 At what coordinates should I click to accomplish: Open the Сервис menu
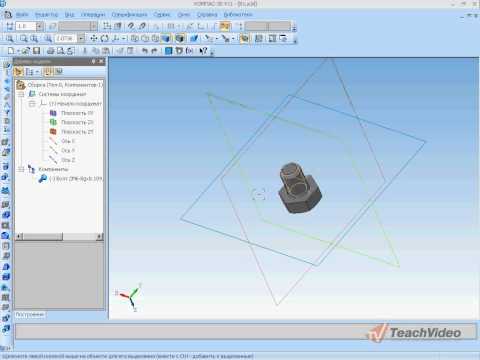(162, 15)
